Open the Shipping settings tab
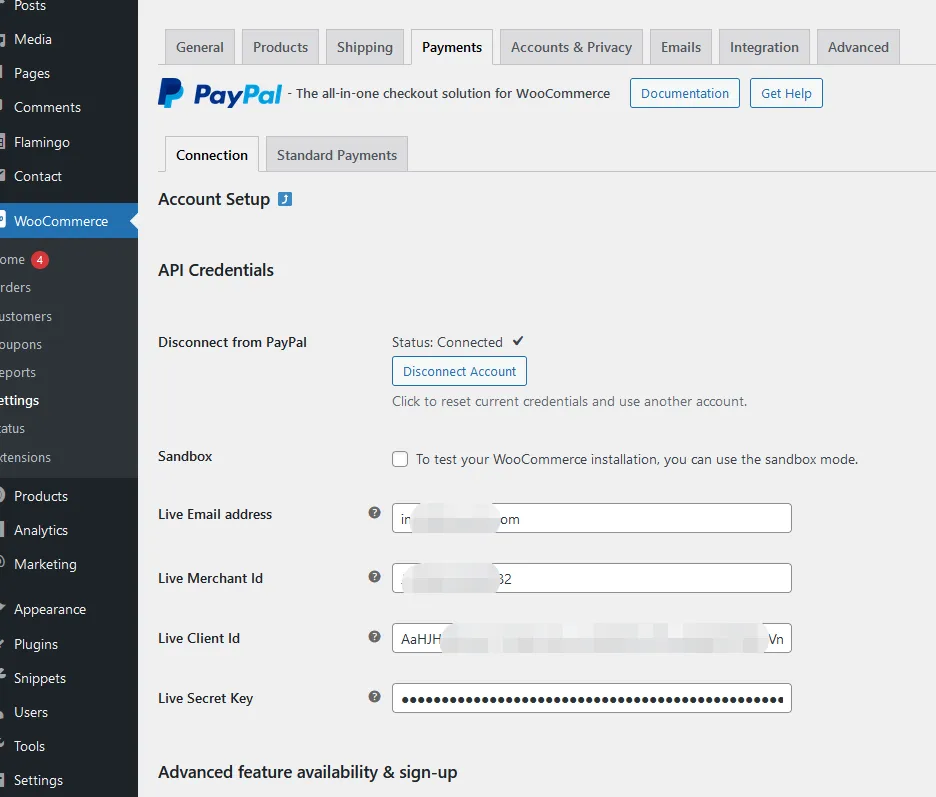936x797 pixels. (x=364, y=47)
